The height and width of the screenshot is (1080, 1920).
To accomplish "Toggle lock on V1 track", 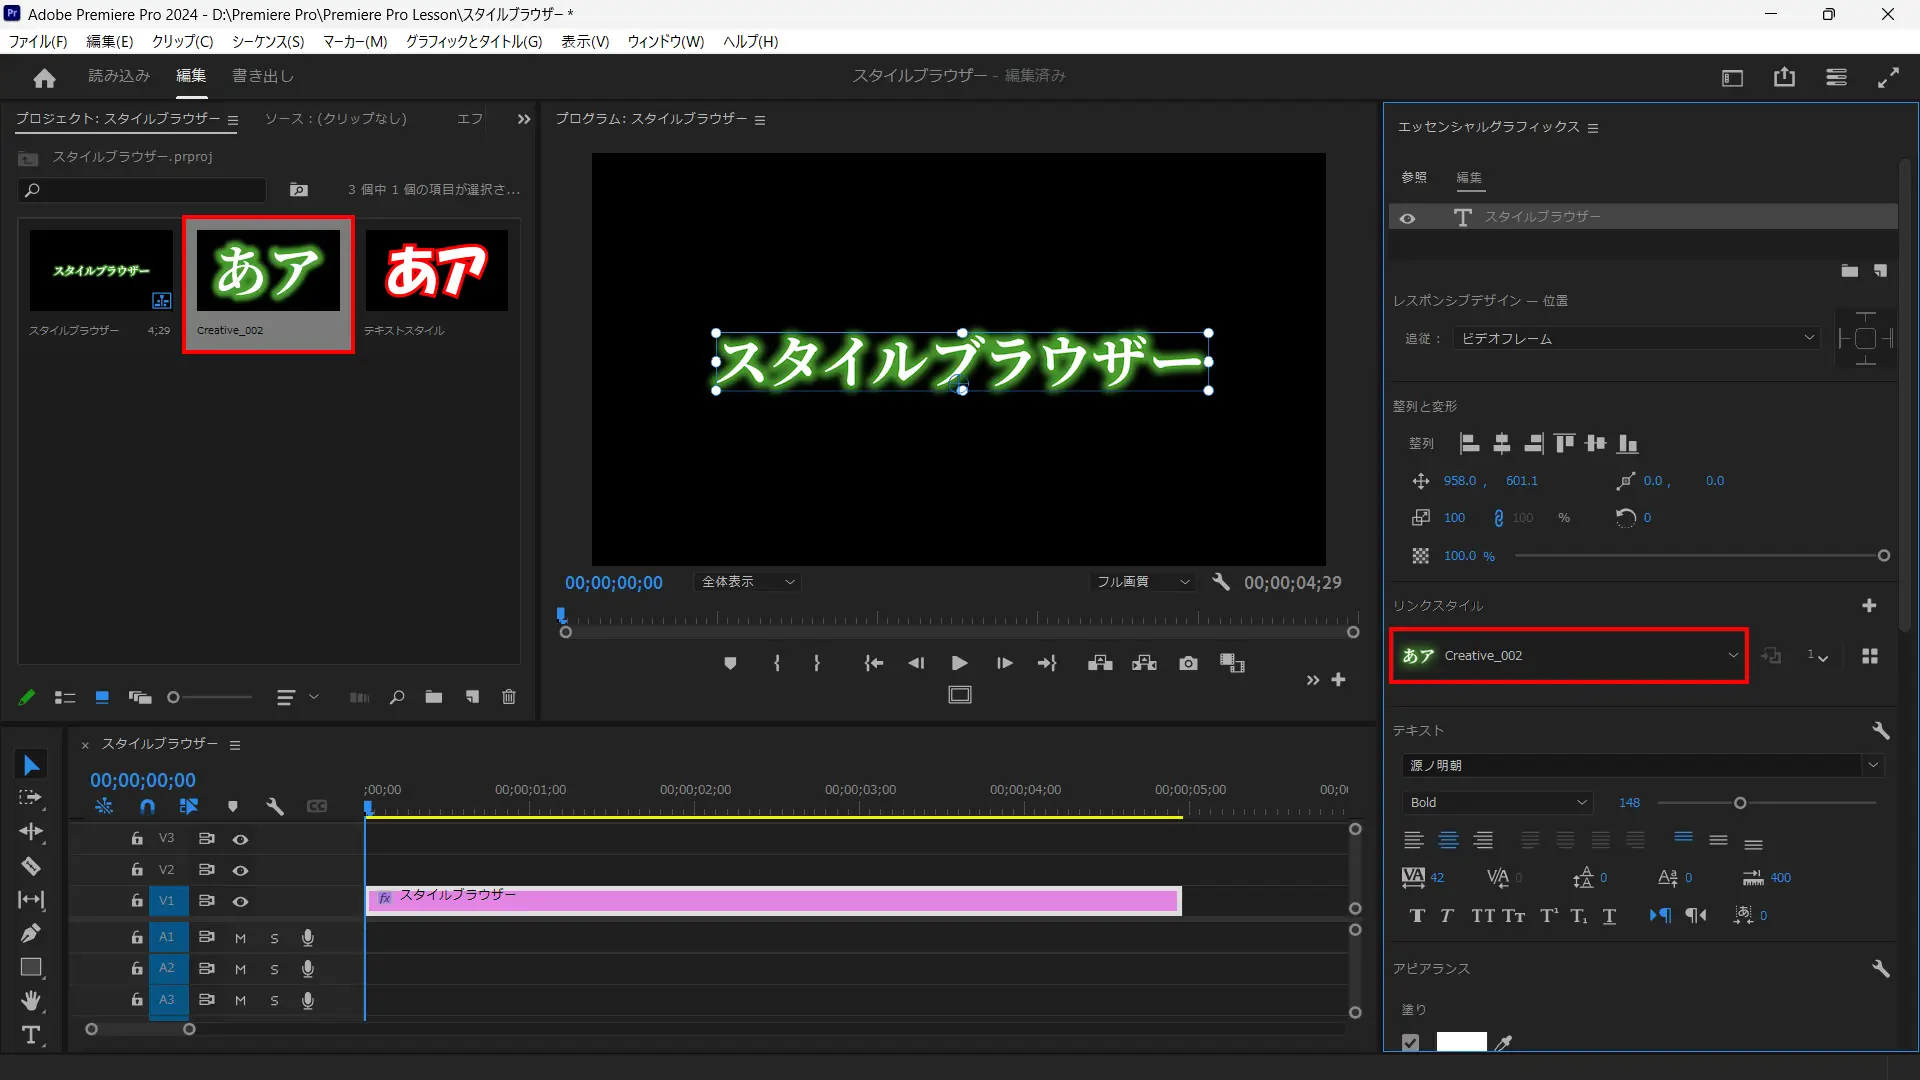I will [x=137, y=901].
